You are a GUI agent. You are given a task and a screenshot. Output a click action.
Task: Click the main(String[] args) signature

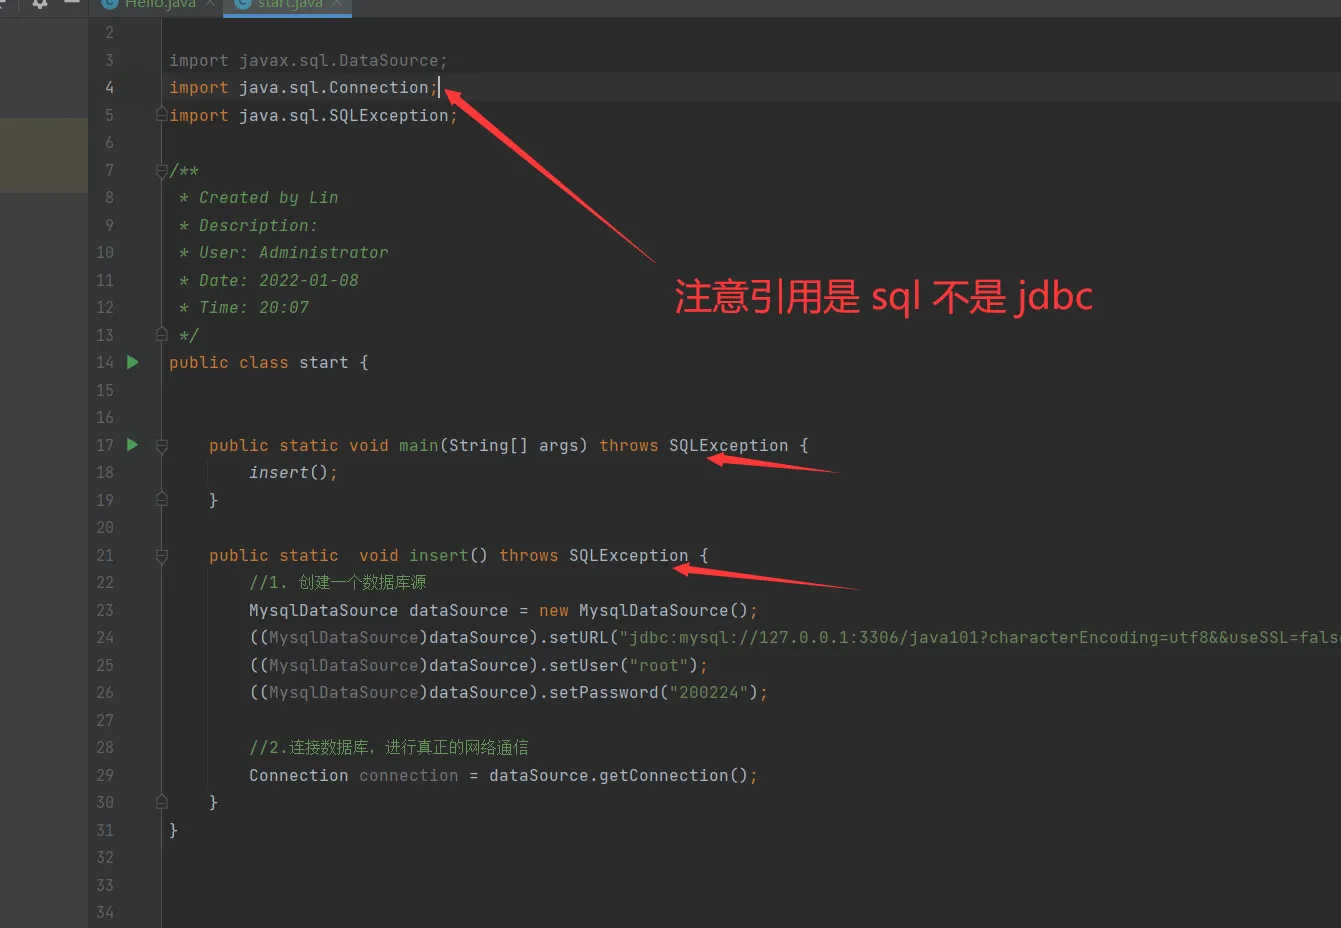(x=493, y=446)
